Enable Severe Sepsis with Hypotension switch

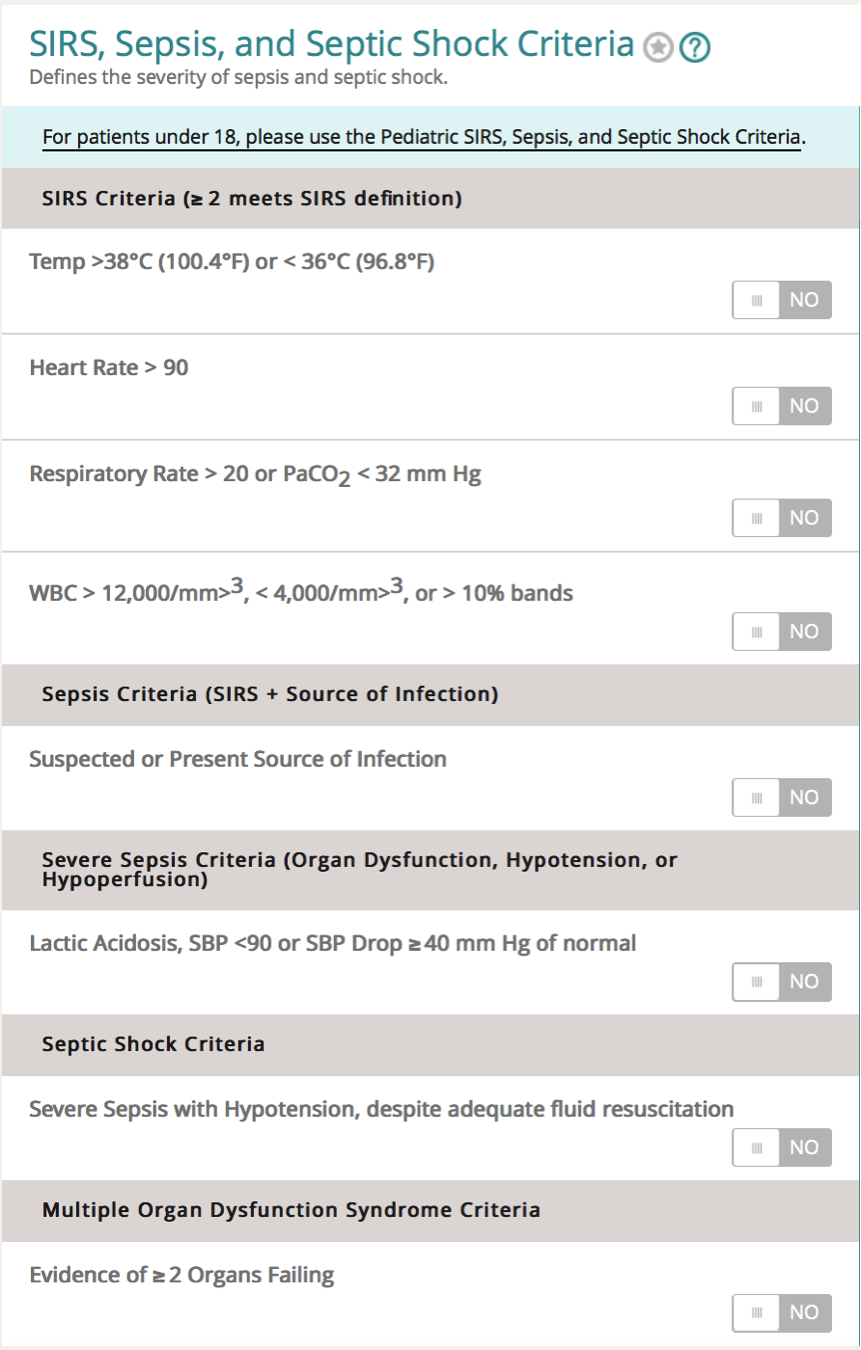pos(782,1147)
